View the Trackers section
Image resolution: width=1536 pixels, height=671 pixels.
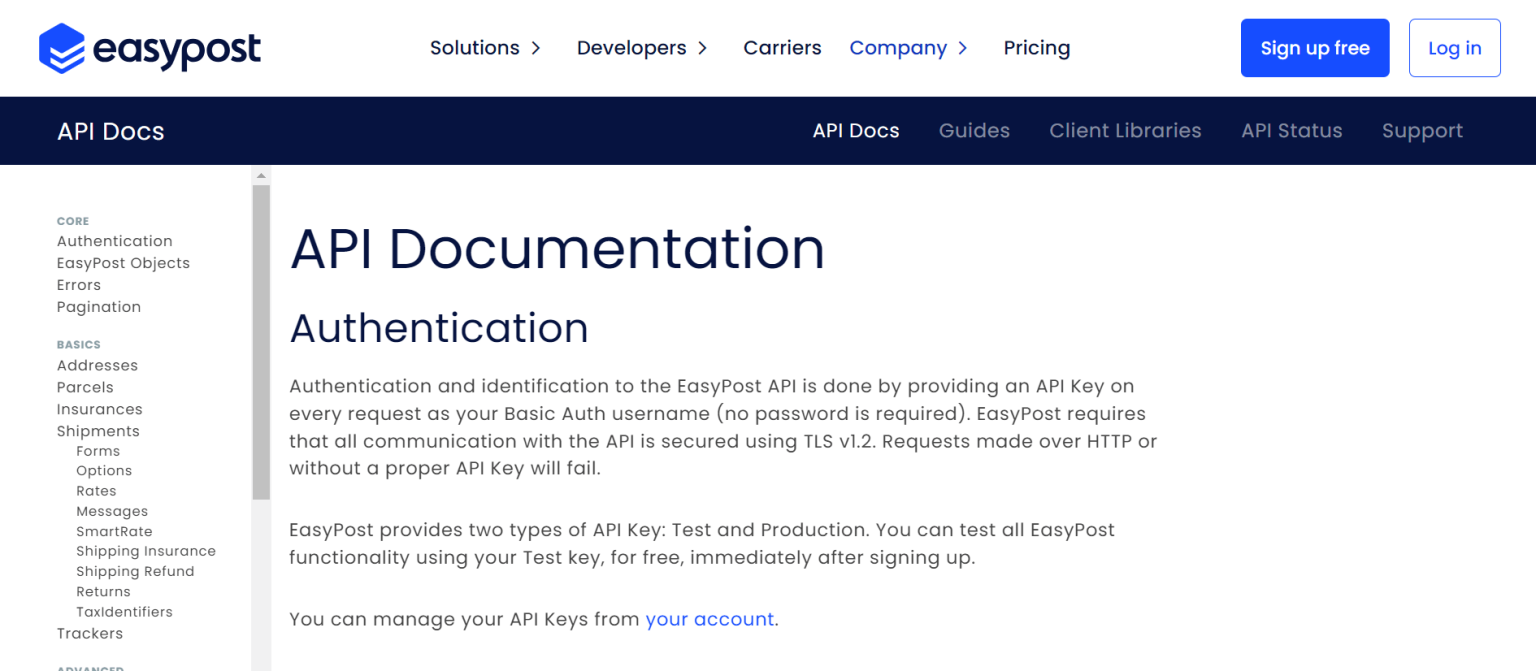[90, 633]
